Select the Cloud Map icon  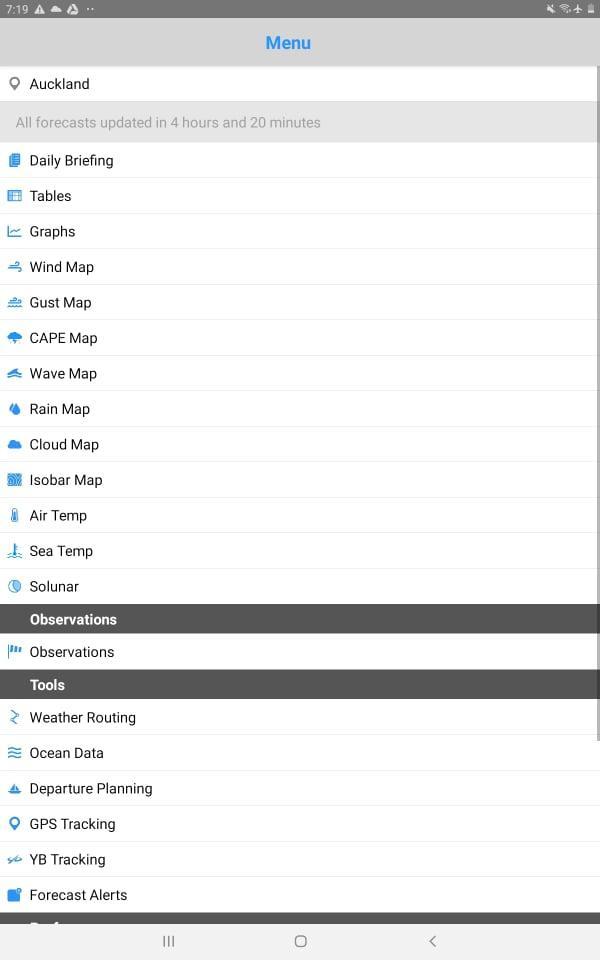pos(14,444)
